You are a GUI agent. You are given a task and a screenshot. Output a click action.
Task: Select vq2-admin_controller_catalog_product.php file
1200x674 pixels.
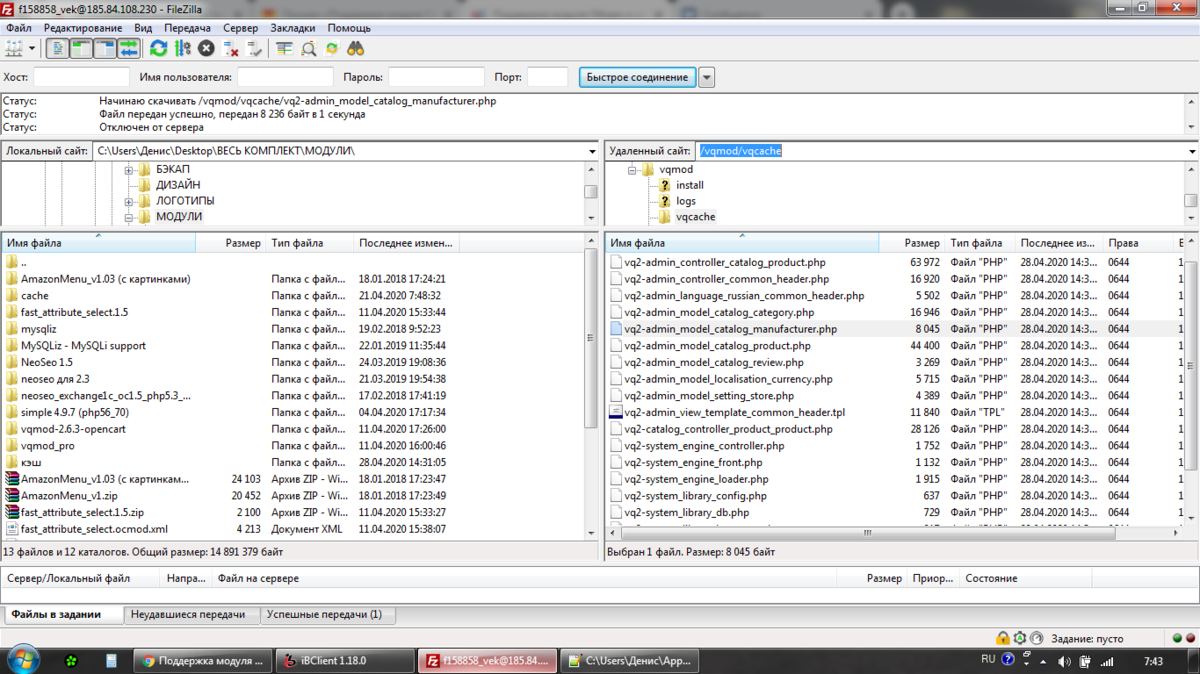[x=725, y=262]
